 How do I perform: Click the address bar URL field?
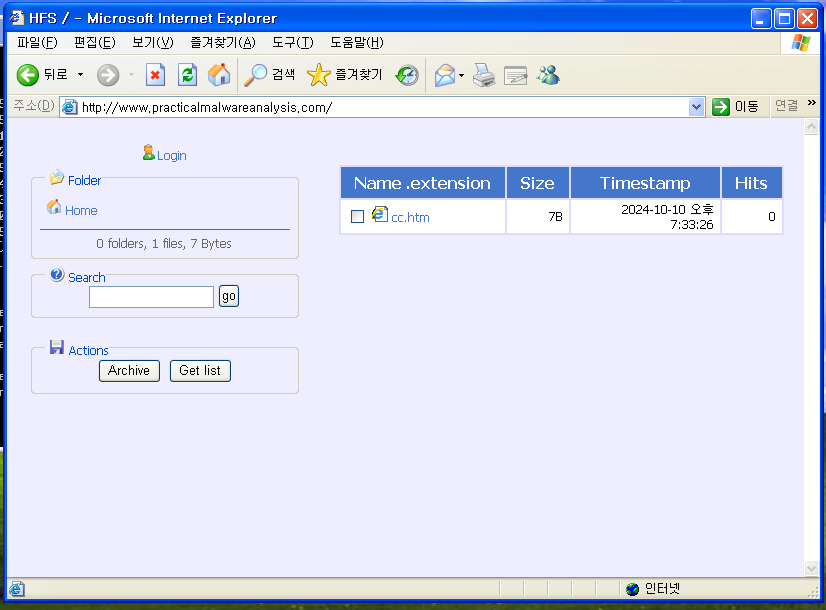384,107
